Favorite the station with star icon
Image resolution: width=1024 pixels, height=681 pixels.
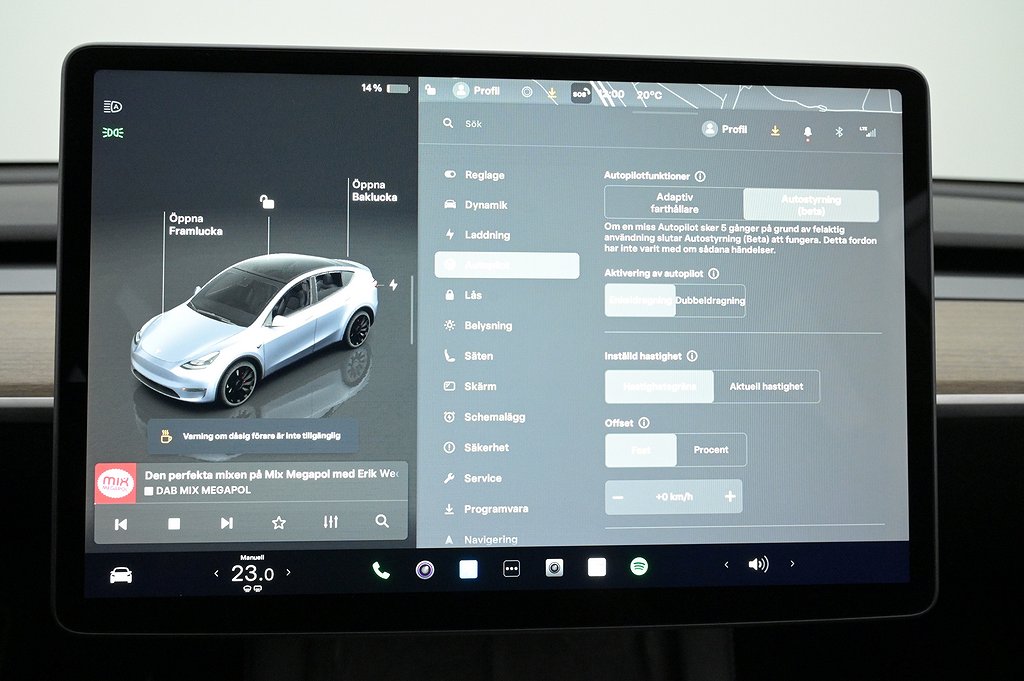click(x=279, y=523)
